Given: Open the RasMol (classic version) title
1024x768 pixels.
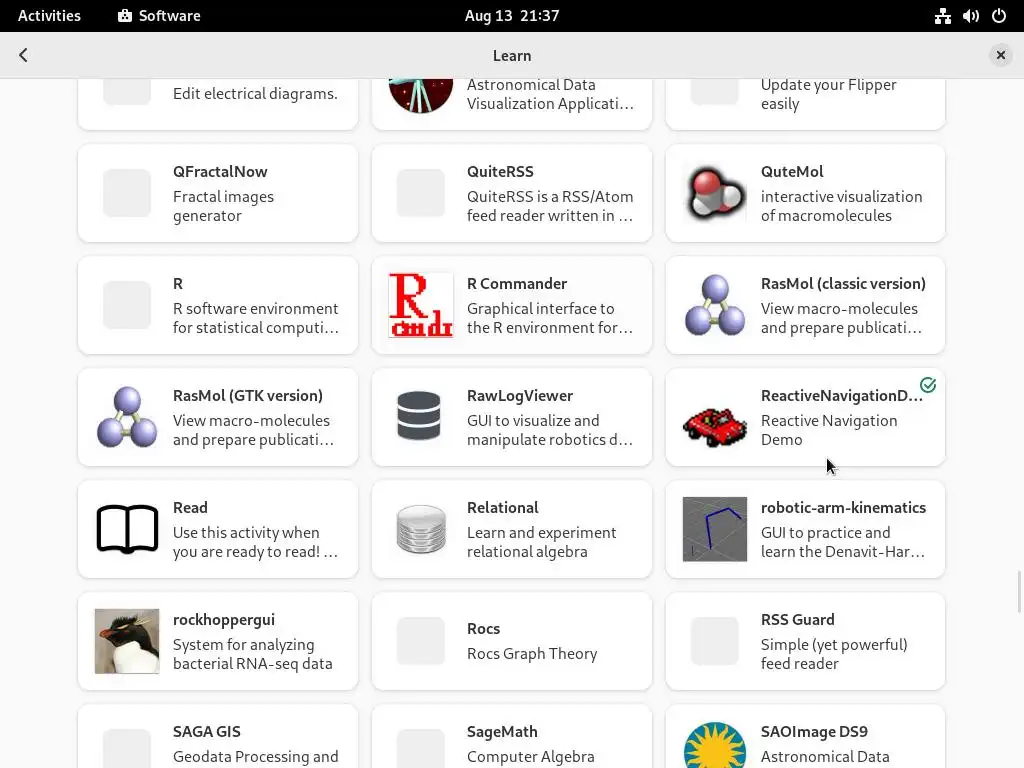Looking at the screenshot, I should 843,283.
